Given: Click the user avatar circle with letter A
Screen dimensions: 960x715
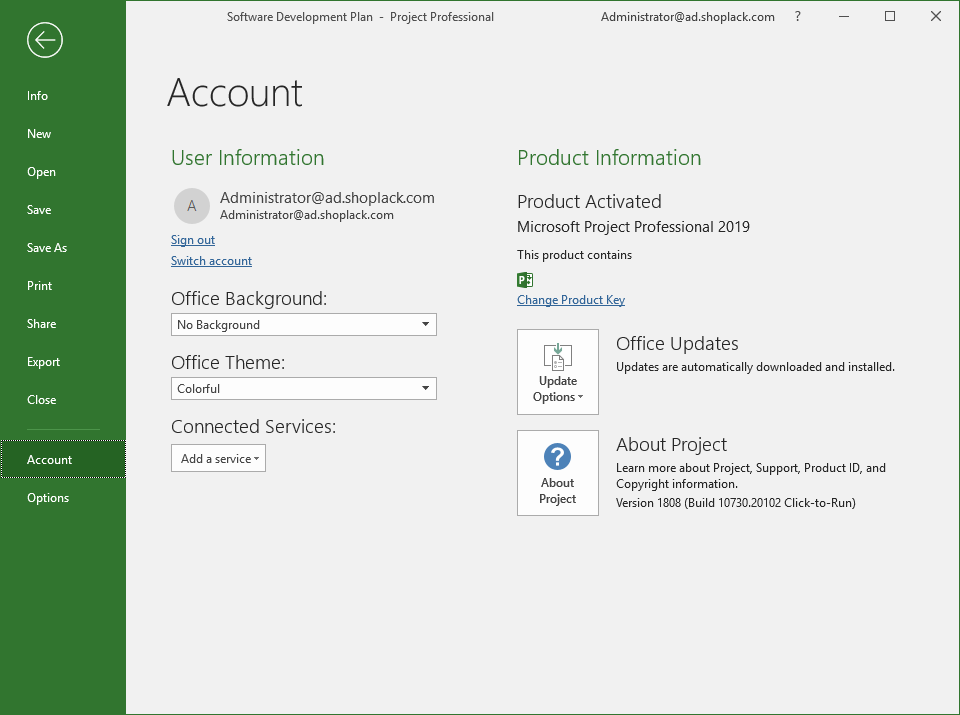Looking at the screenshot, I should pos(192,206).
